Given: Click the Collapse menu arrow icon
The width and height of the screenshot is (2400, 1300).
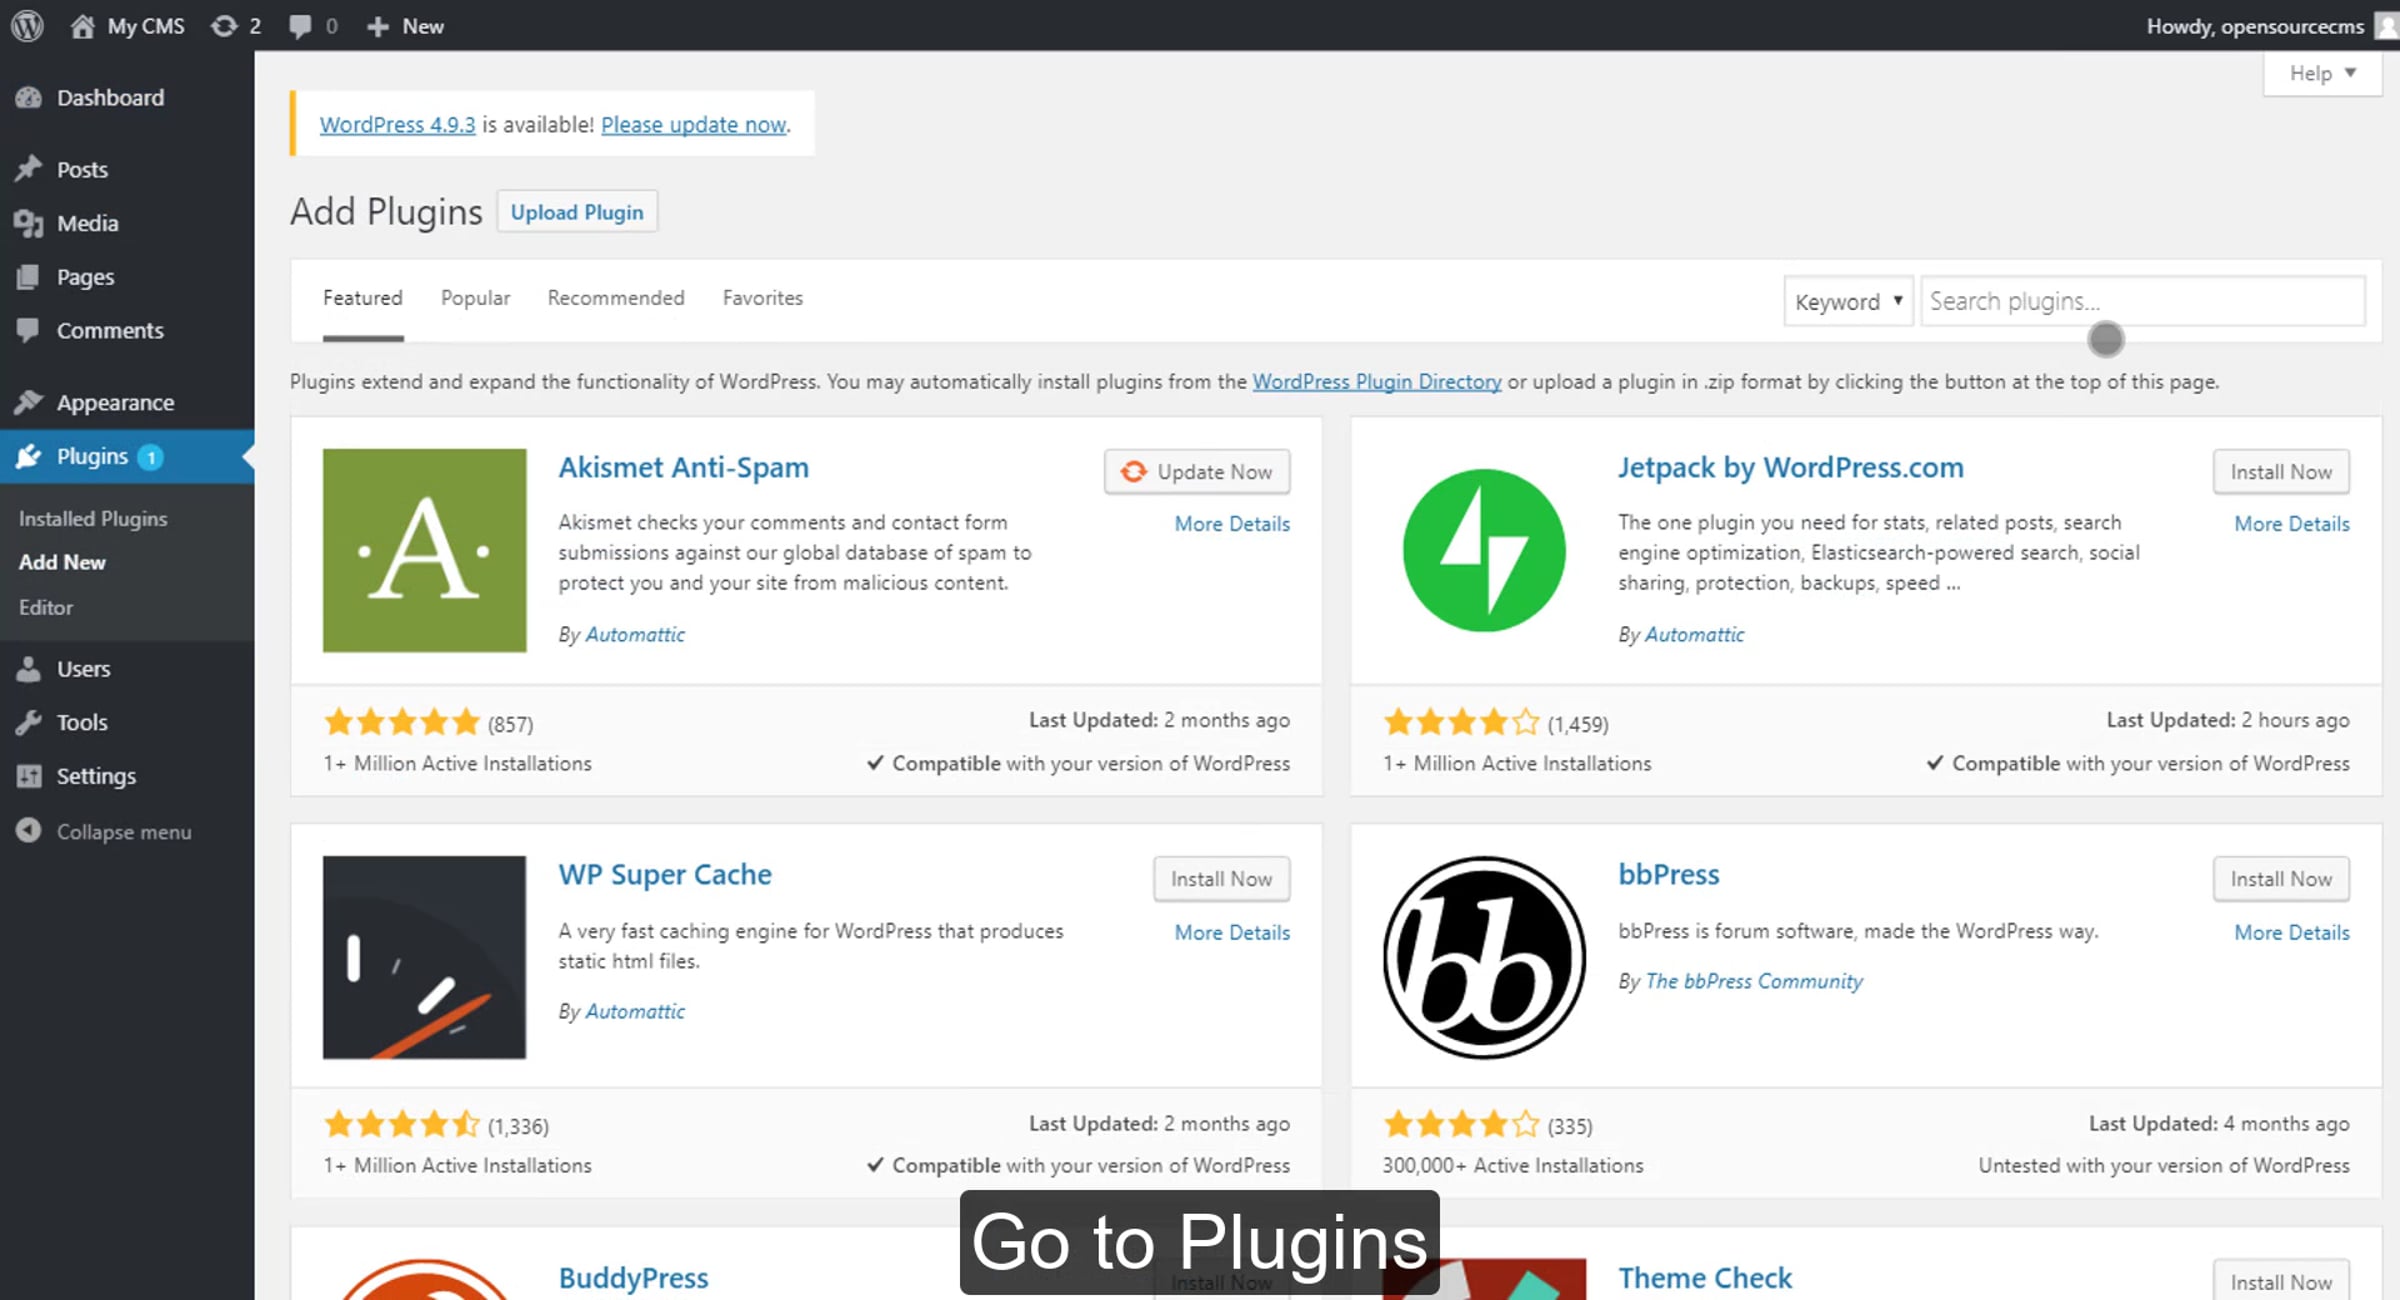Looking at the screenshot, I should point(29,831).
